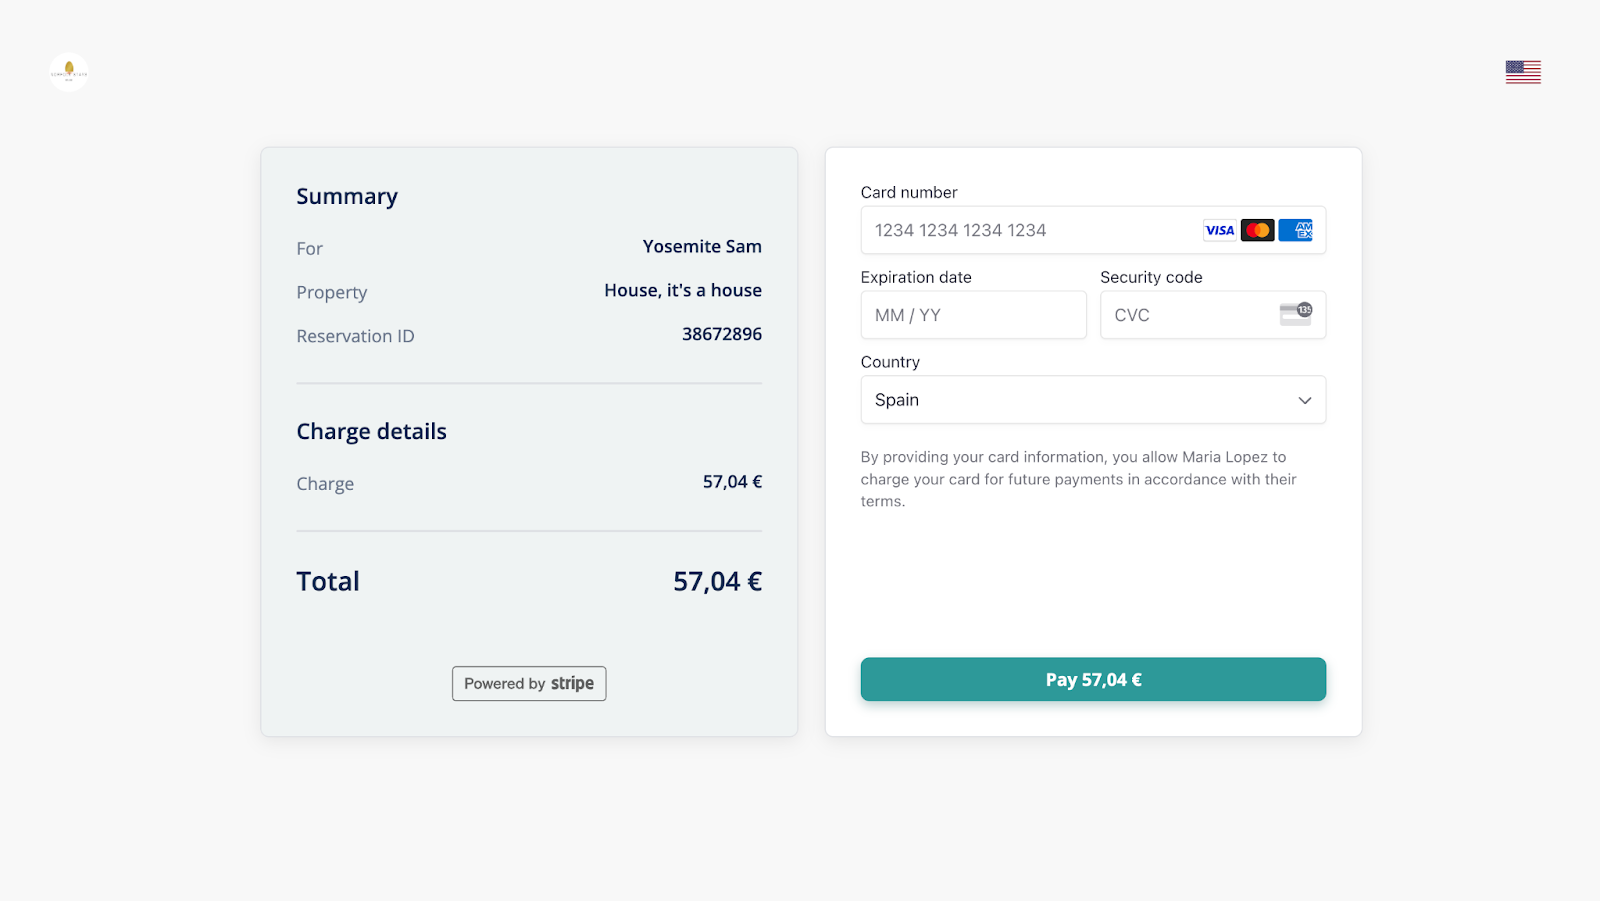Open language selector via US flag
Screen dimensions: 1600x901
[x=1523, y=72]
